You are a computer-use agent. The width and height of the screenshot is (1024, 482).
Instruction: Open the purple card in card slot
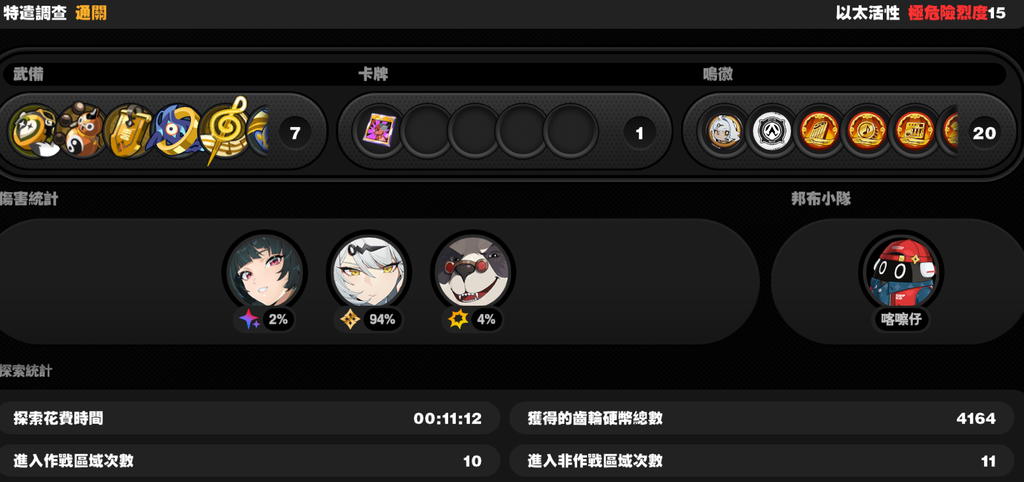(378, 131)
